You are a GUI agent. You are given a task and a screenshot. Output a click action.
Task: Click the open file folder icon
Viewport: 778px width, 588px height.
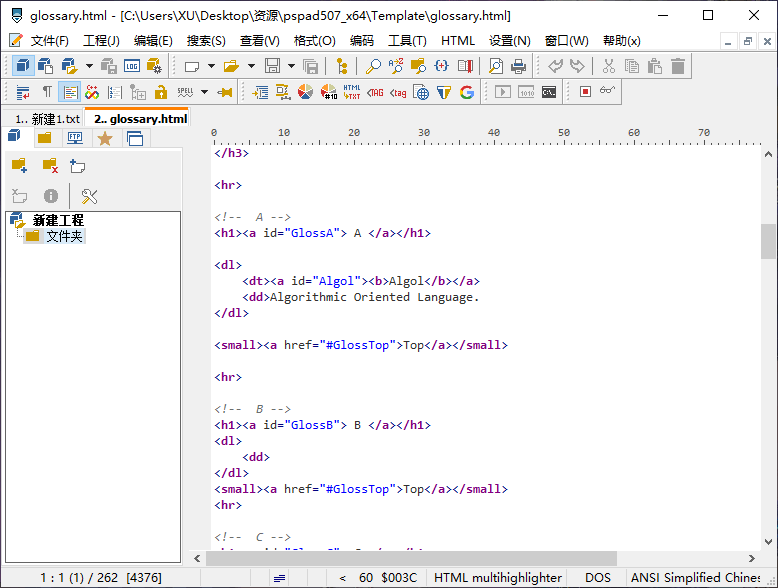(x=232, y=65)
